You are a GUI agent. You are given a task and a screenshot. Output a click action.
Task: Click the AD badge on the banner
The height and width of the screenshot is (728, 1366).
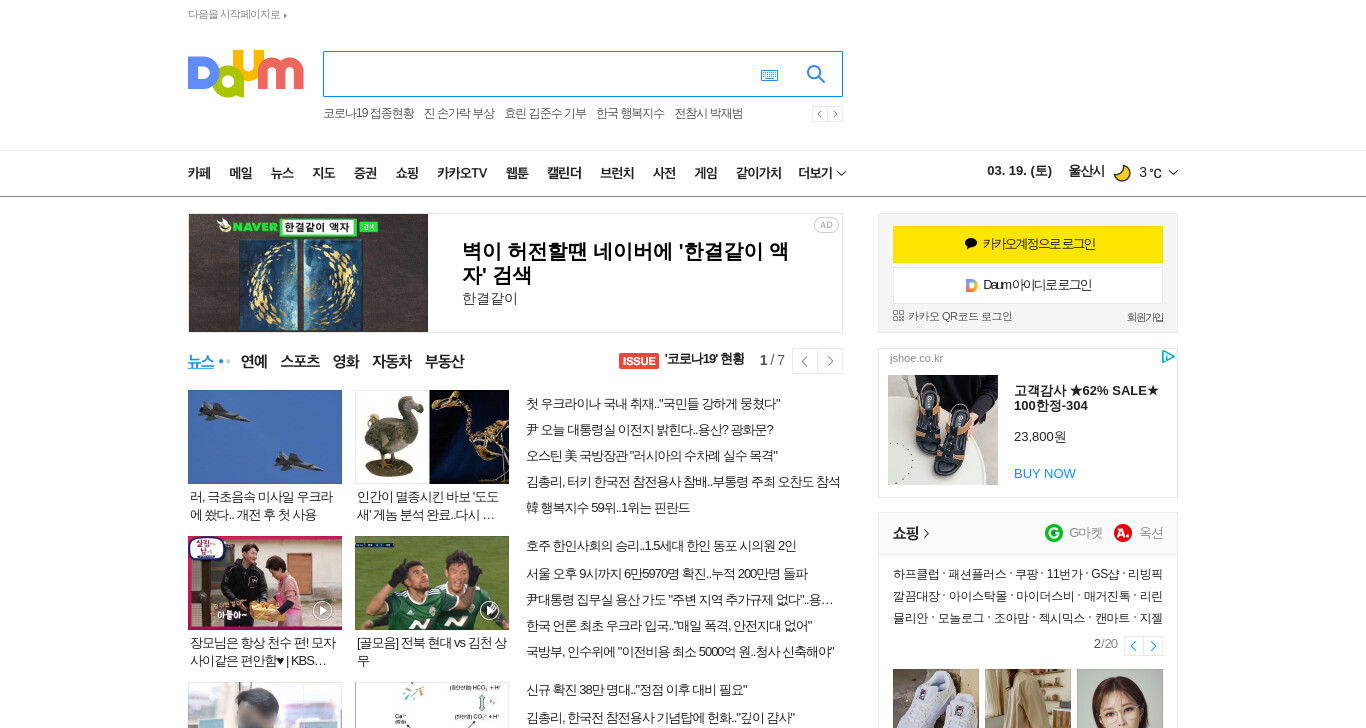point(826,225)
